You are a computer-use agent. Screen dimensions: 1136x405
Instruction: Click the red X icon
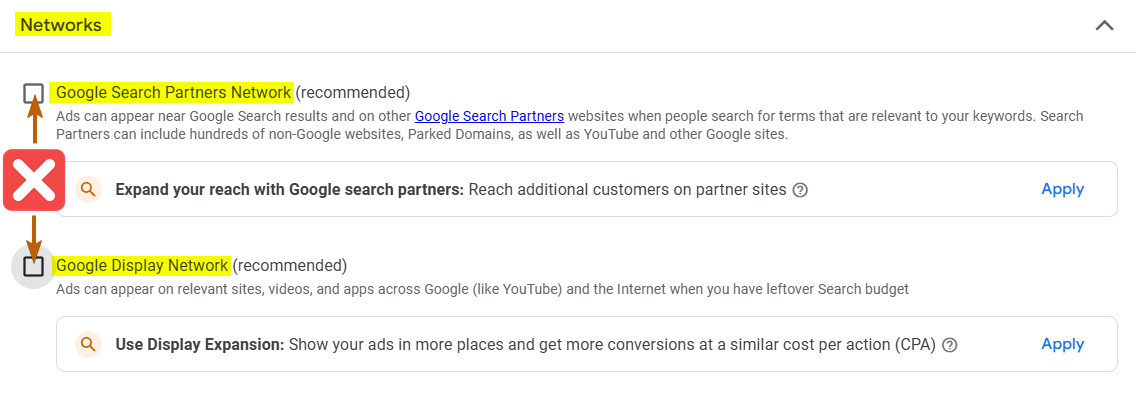pos(34,180)
